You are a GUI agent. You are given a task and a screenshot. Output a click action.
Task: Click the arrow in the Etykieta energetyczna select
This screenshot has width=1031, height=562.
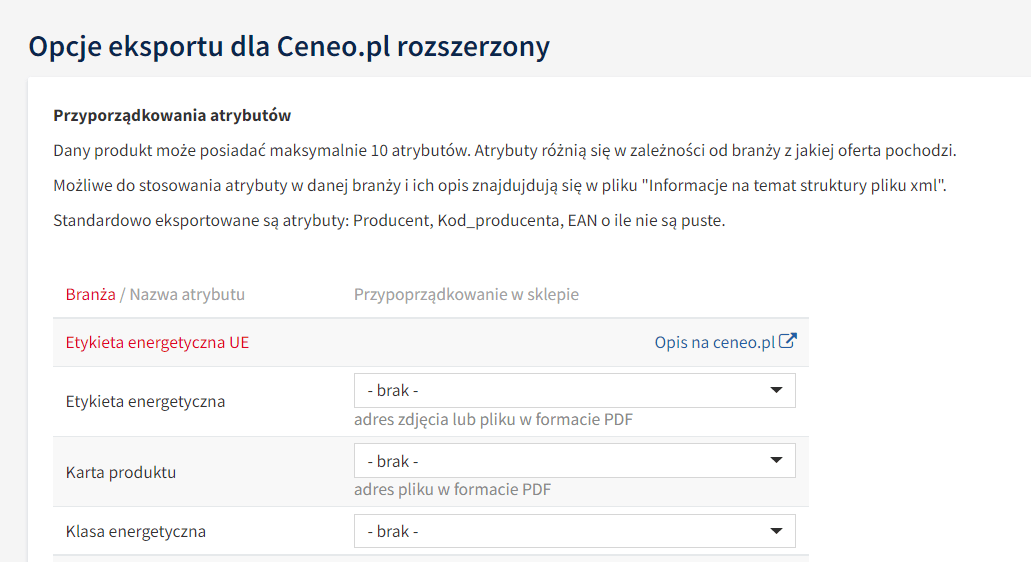tap(776, 391)
